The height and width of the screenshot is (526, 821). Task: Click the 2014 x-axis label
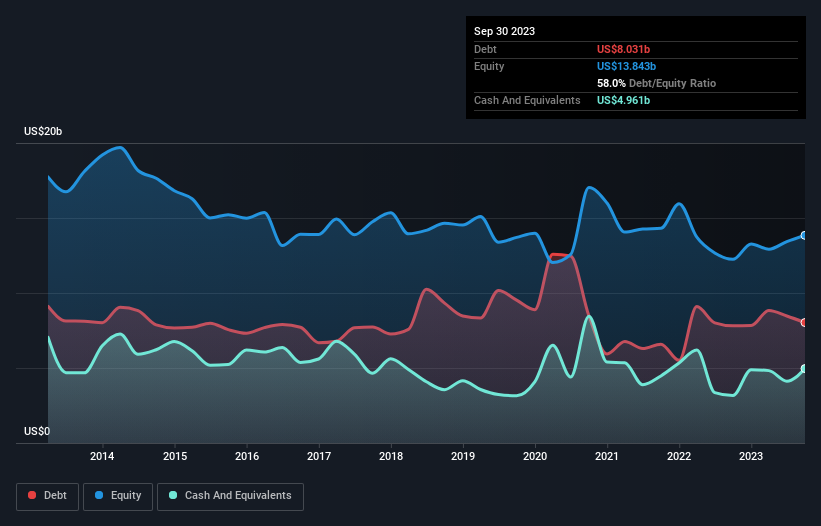[102, 456]
